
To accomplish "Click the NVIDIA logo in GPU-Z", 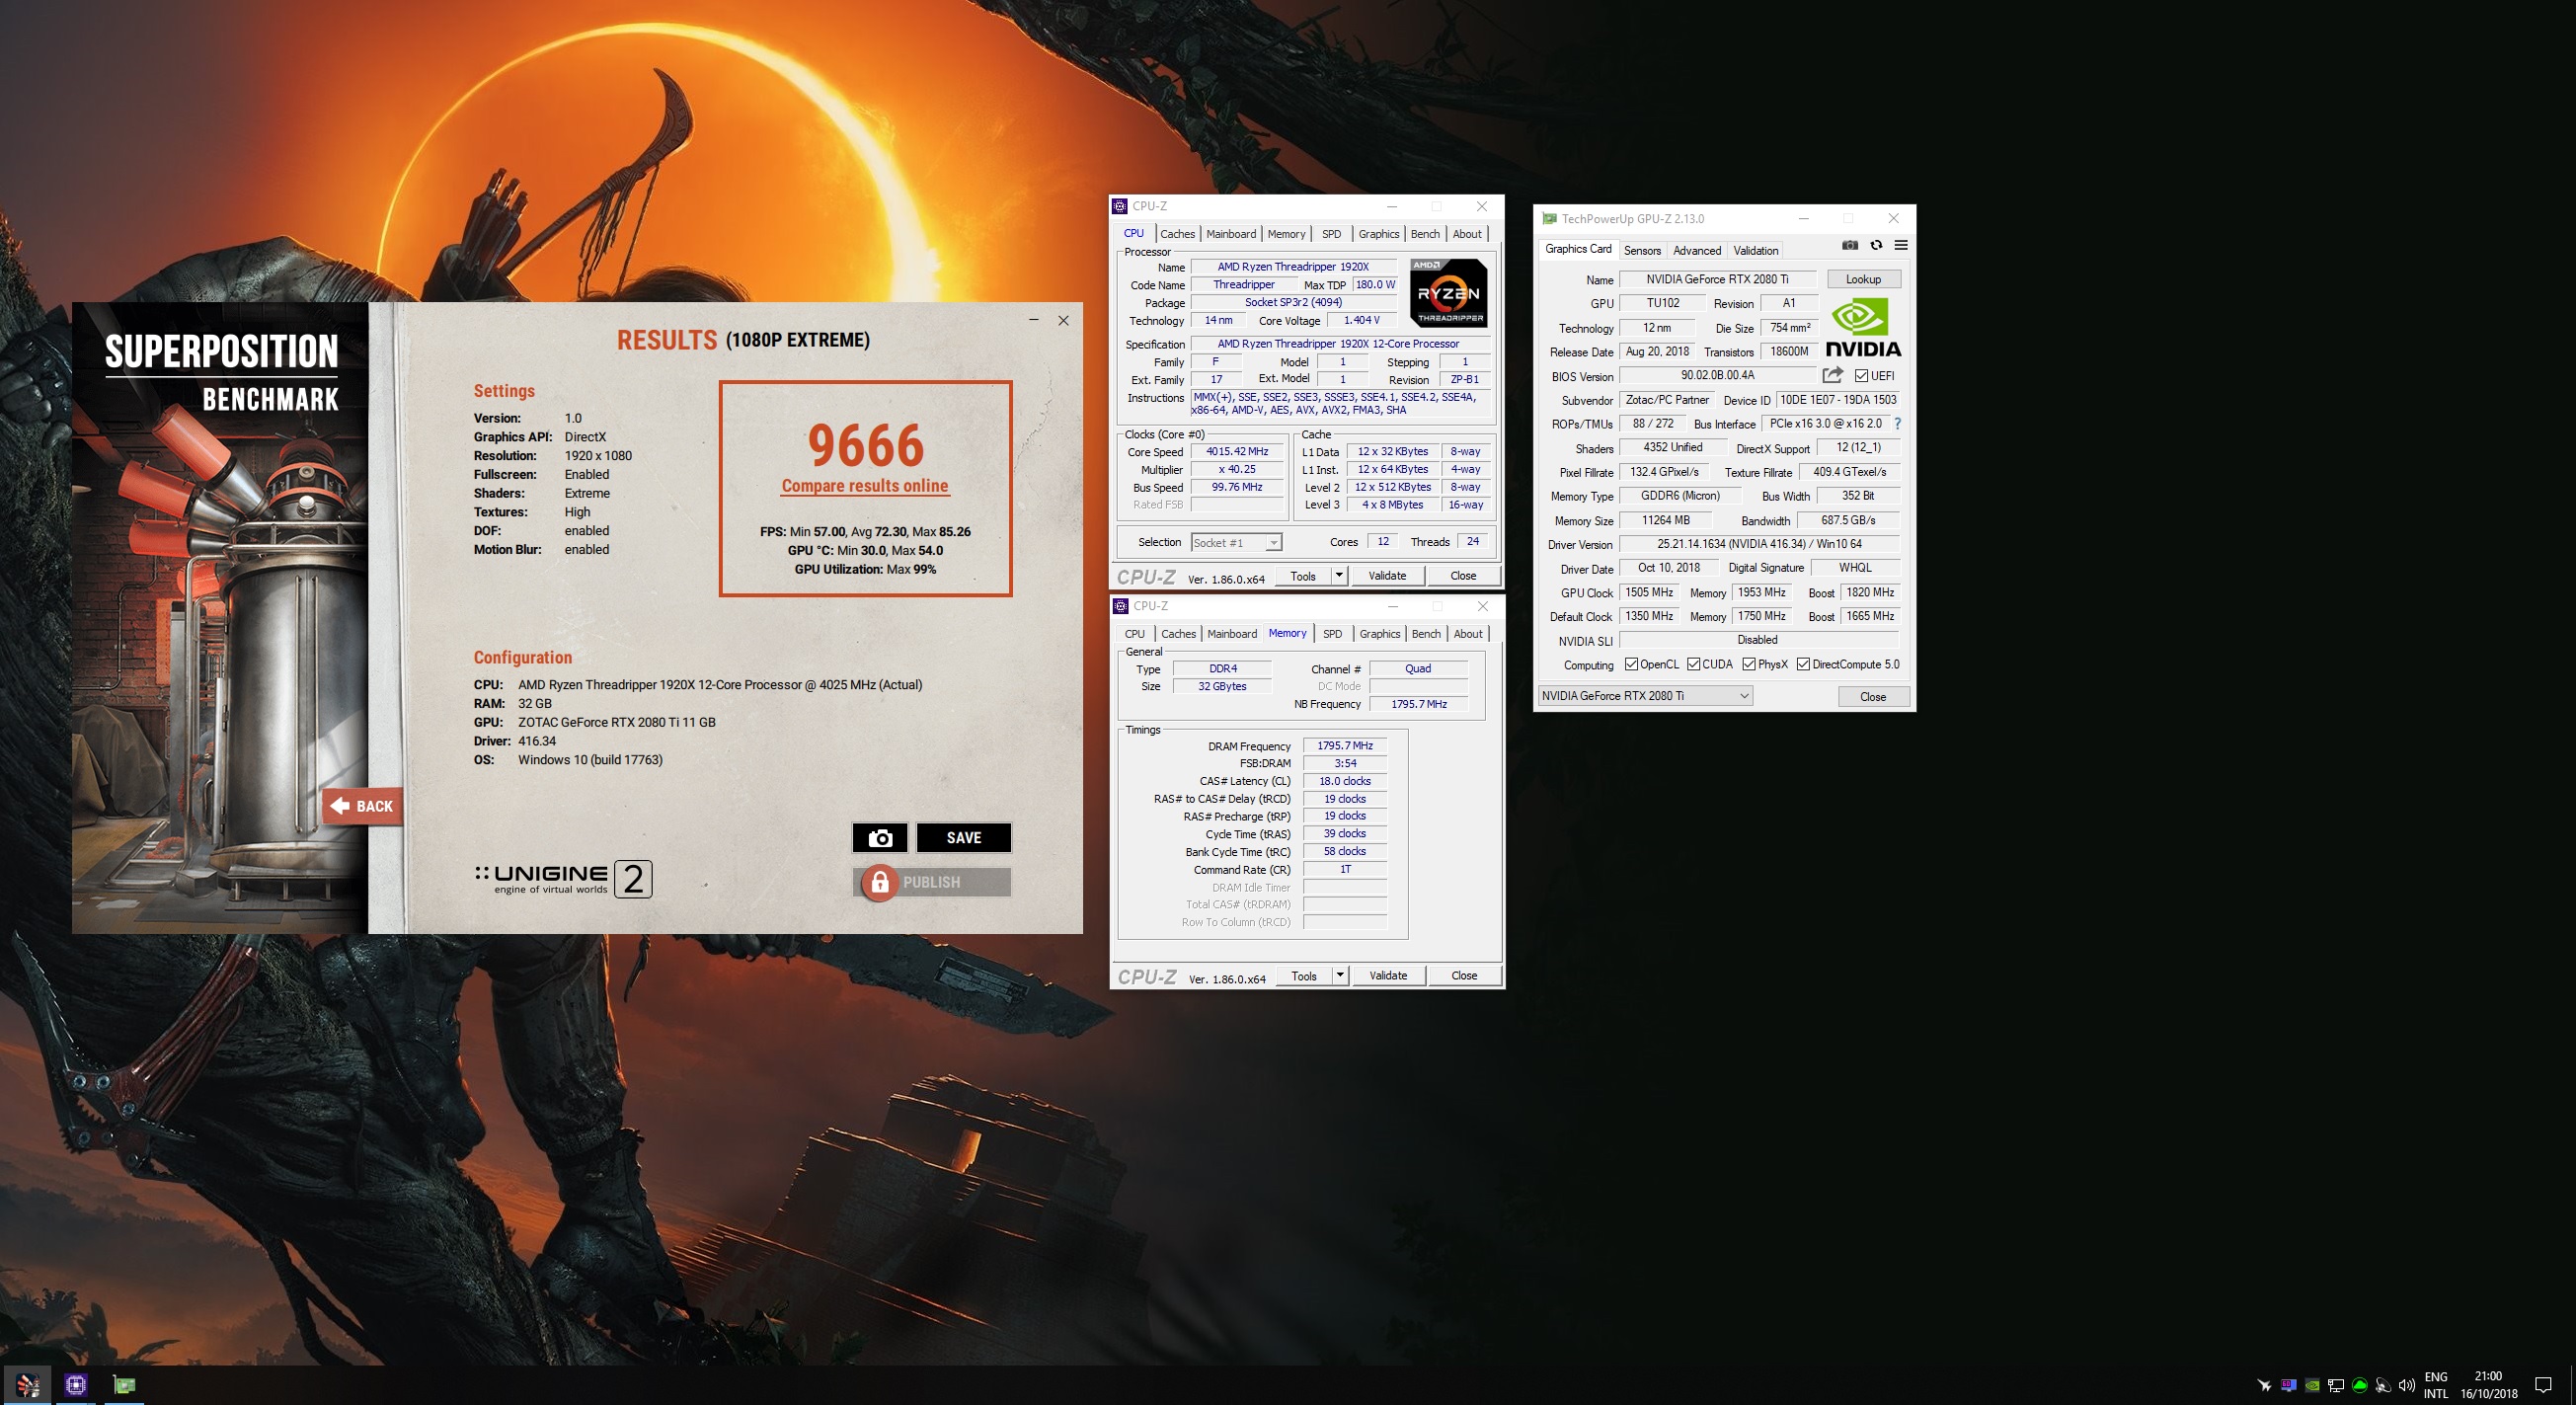I will (x=1863, y=328).
